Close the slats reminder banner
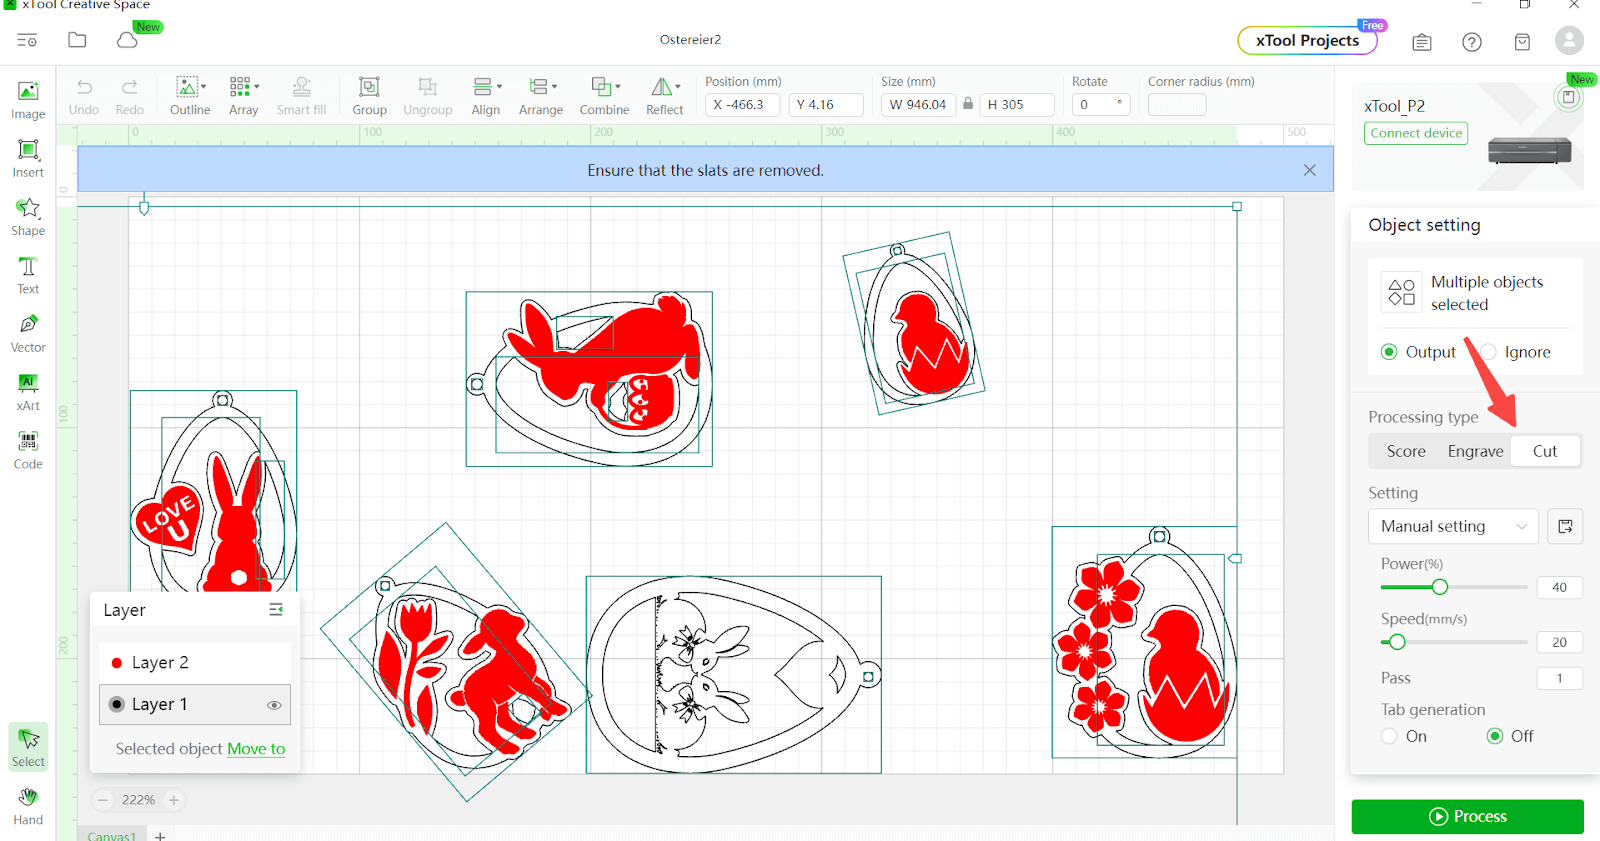Screen dimensions: 1600x841 click(1310, 170)
